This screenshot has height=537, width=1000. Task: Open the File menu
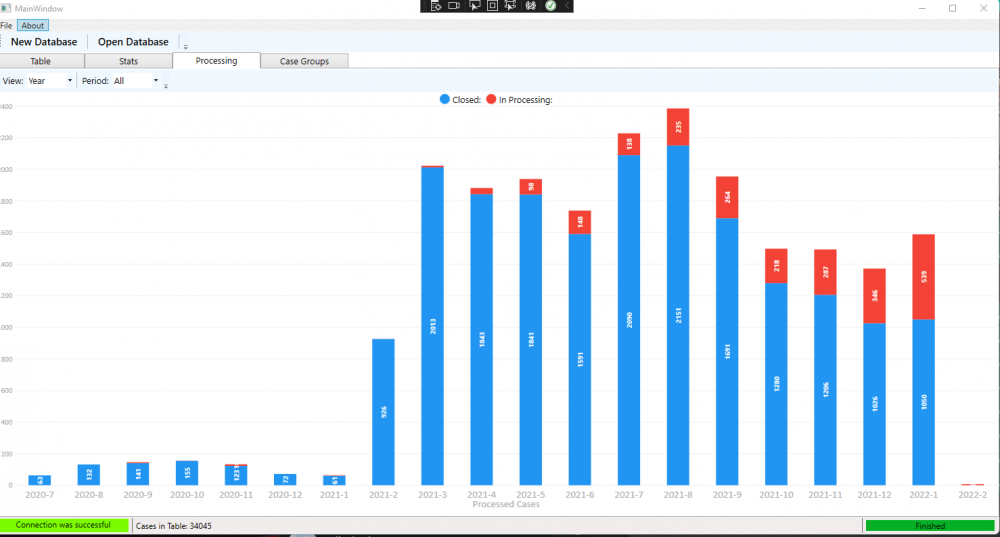[6, 26]
